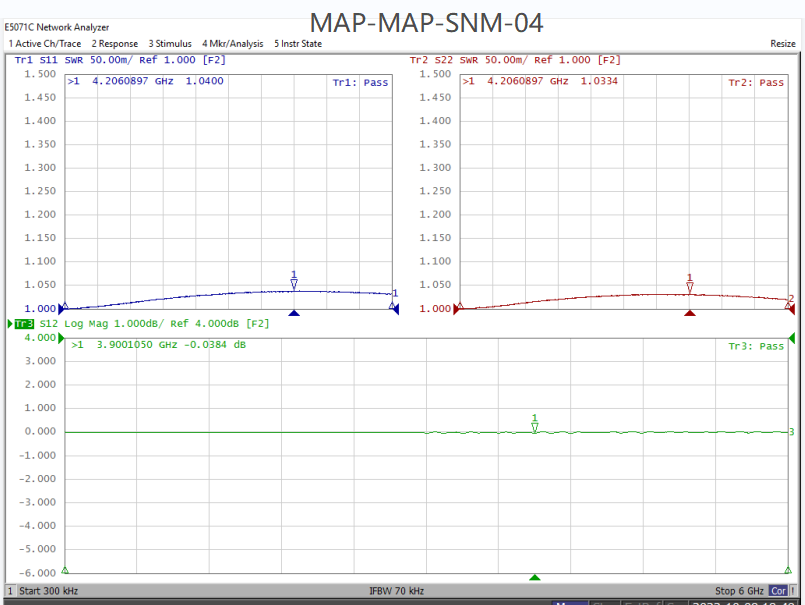The image size is (805, 605).
Task: Open the 1 Active Ch/Trace menu
Action: click(45, 44)
